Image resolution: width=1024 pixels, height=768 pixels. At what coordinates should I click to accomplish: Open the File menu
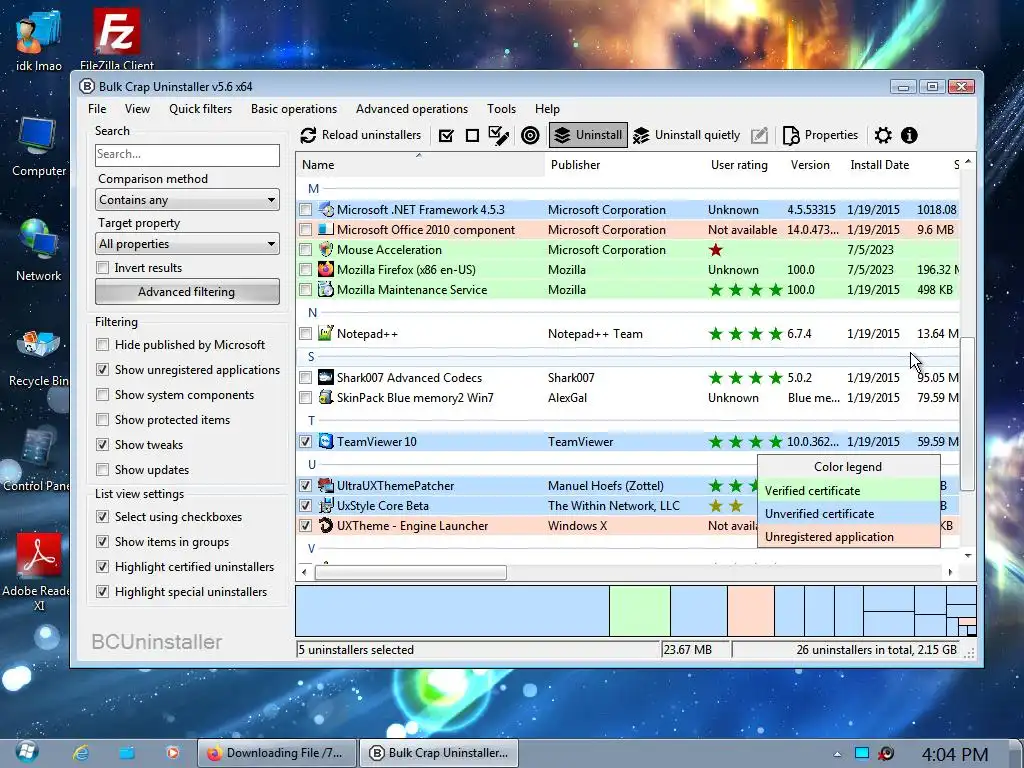97,109
